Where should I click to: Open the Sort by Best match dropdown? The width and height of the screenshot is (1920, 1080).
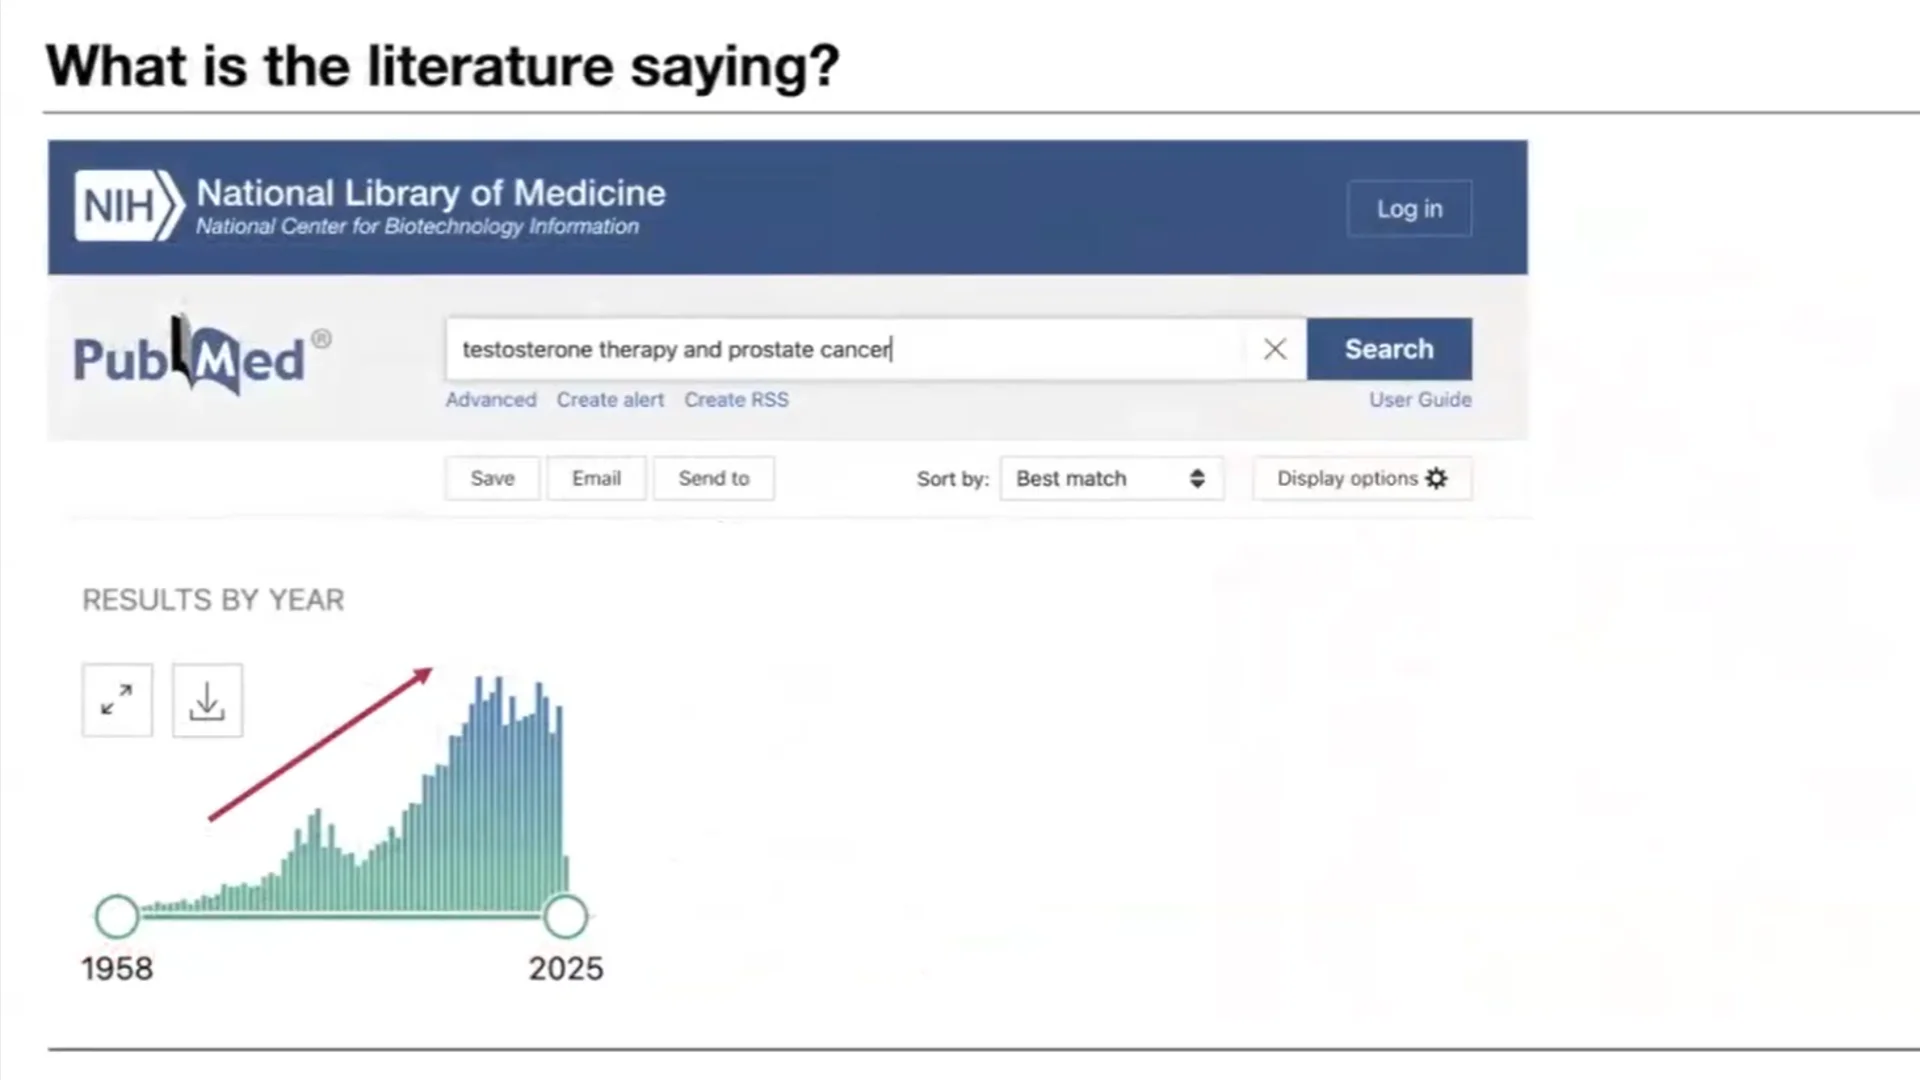tap(1111, 478)
